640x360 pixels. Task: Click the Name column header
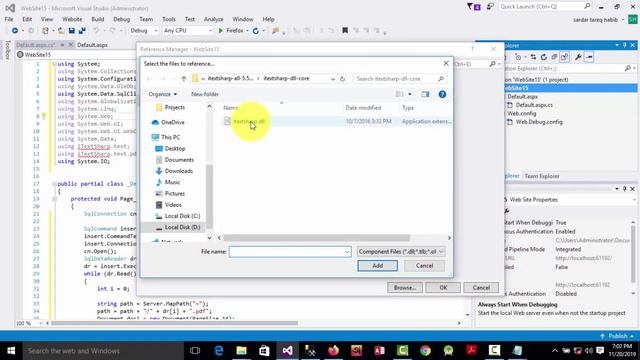[231, 108]
